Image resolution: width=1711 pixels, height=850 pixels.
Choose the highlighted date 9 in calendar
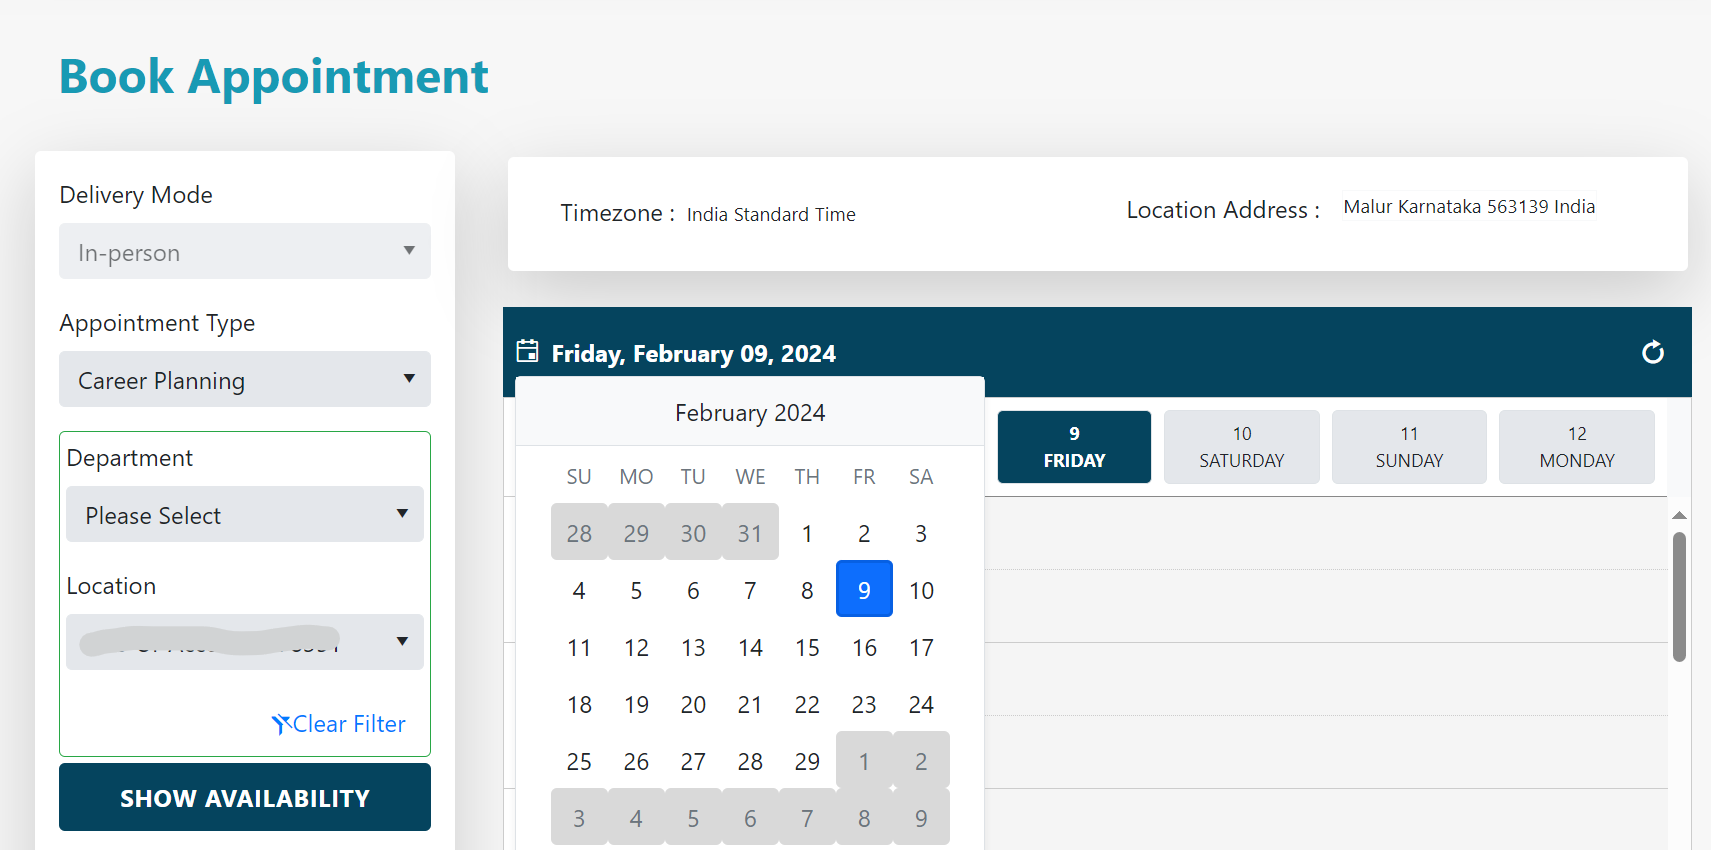[864, 590]
